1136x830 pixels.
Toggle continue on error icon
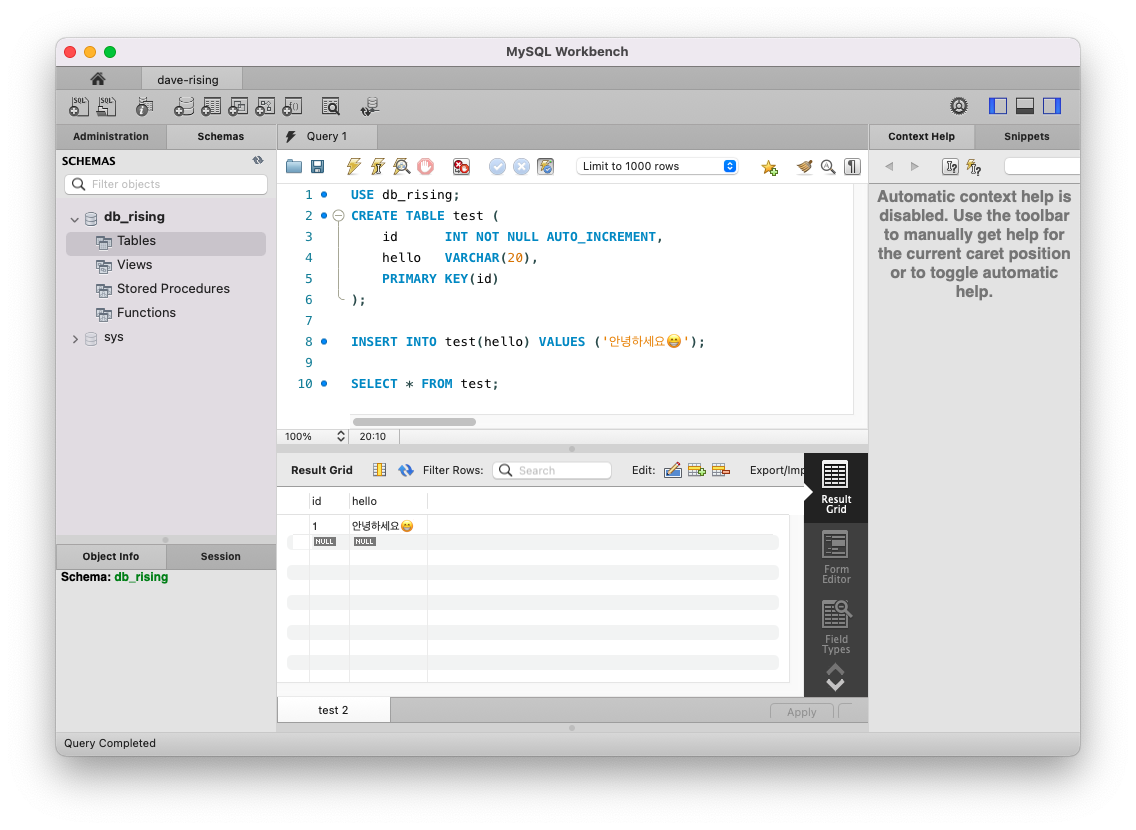[461, 167]
